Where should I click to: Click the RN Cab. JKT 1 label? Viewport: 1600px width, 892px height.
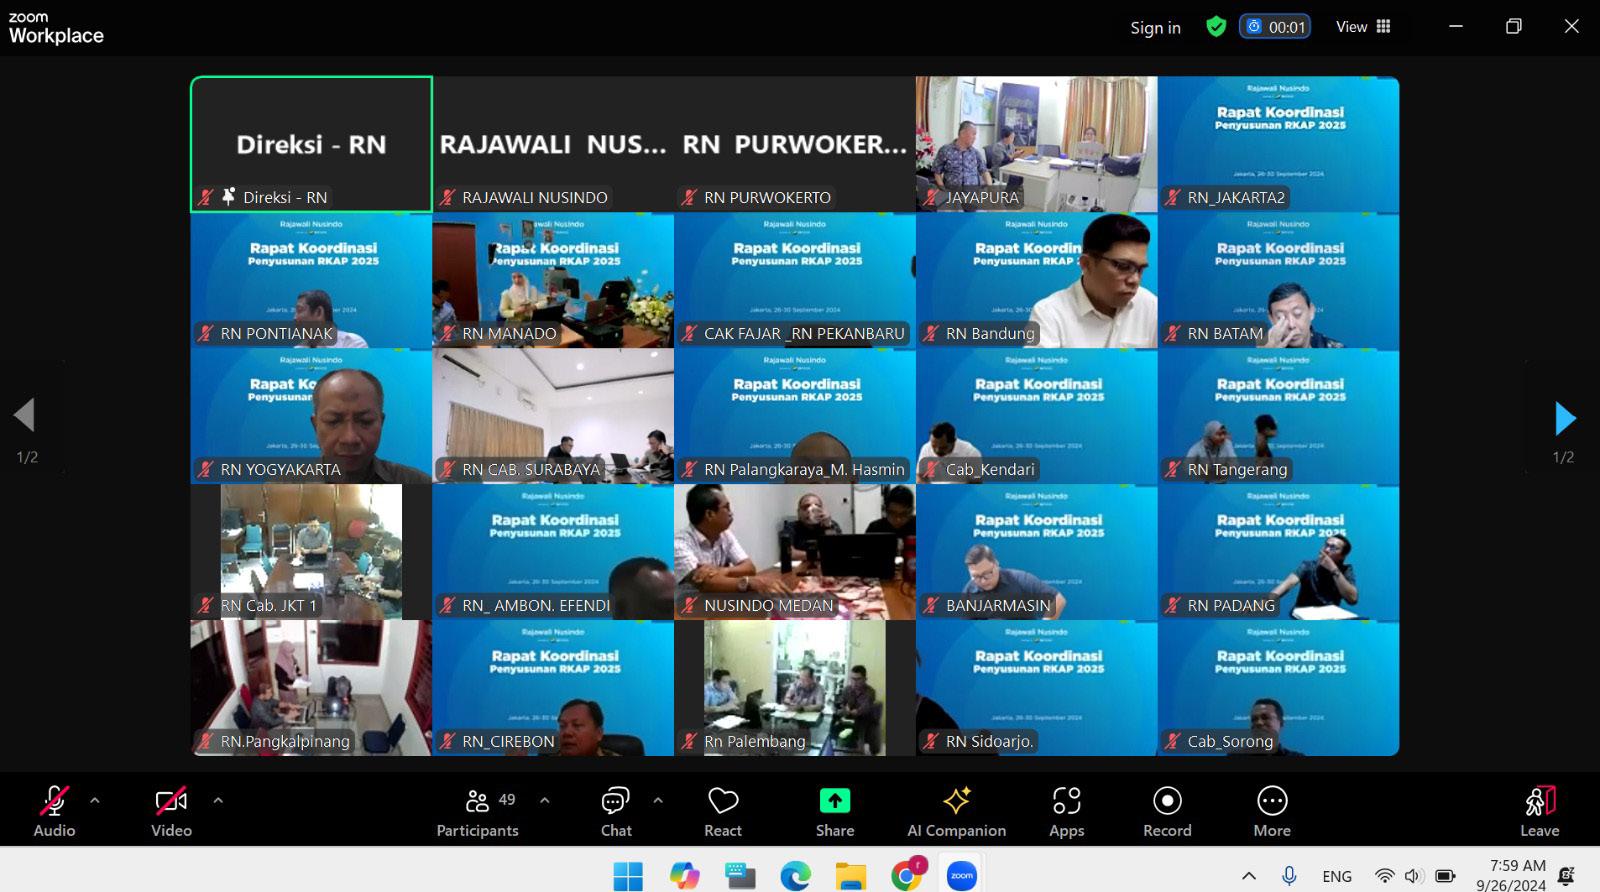pos(268,606)
